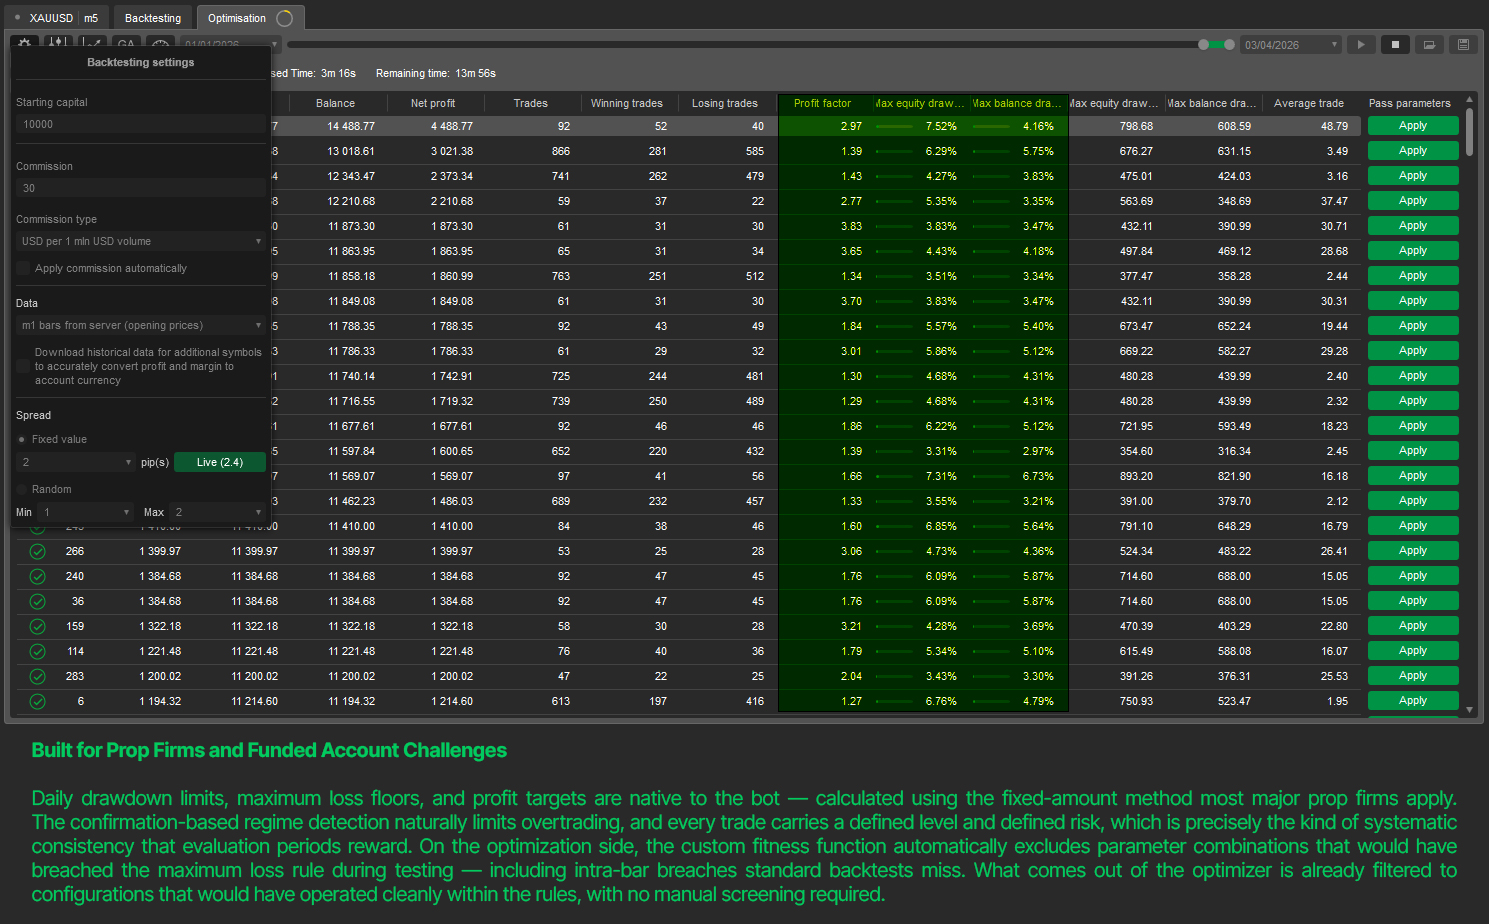This screenshot has height=924, width=1489.
Task: Open the Commission type dropdown
Action: [x=140, y=240]
